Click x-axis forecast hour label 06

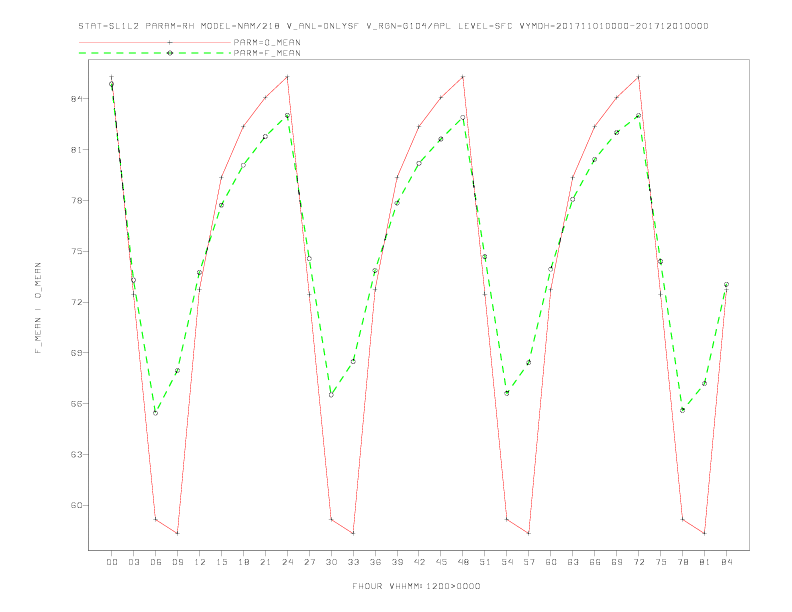[x=156, y=562]
